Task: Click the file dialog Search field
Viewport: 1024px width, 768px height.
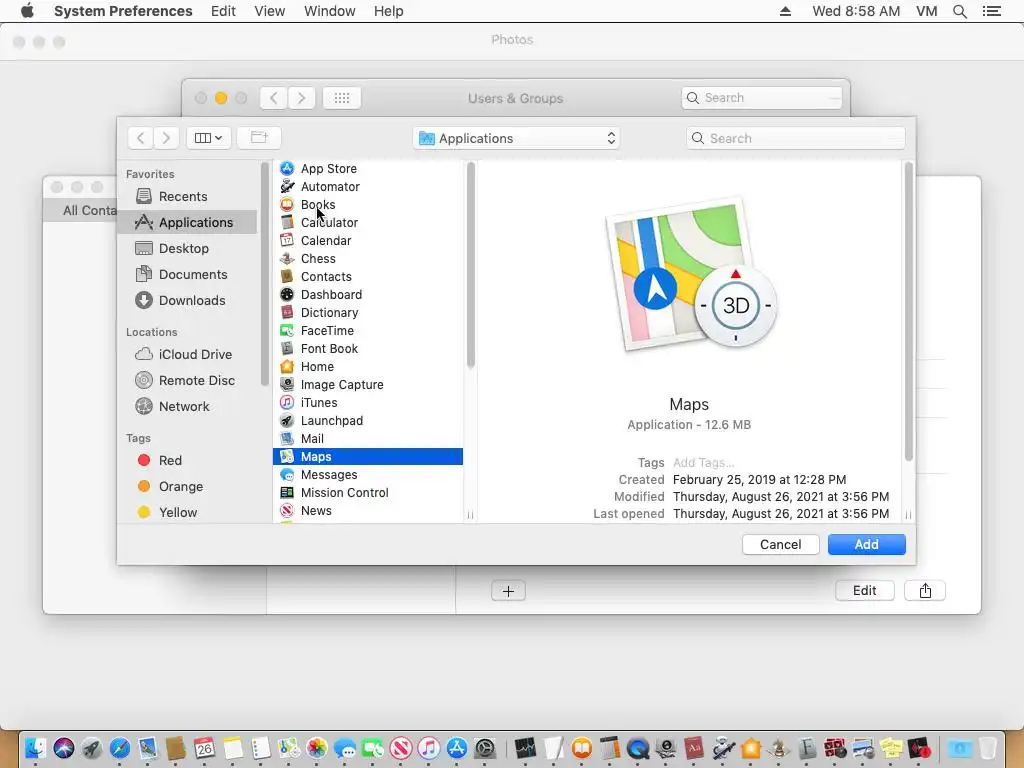Action: click(795, 138)
